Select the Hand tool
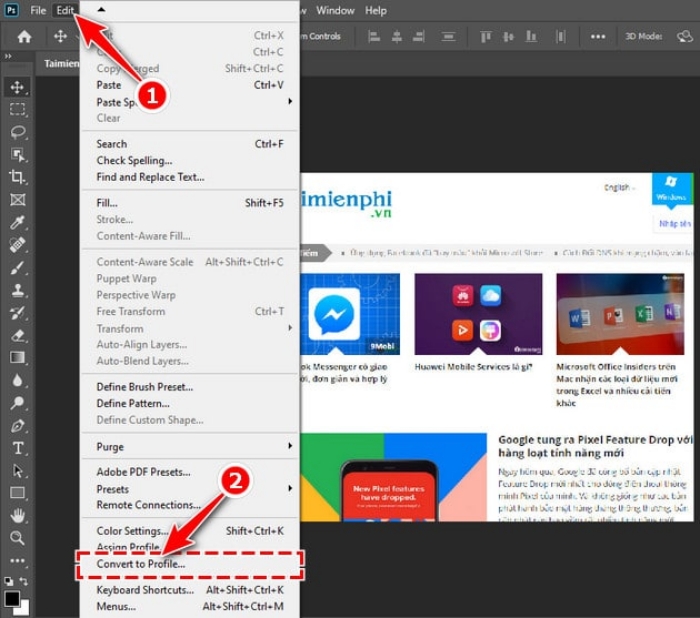The image size is (700, 618). pyautogui.click(x=17, y=516)
